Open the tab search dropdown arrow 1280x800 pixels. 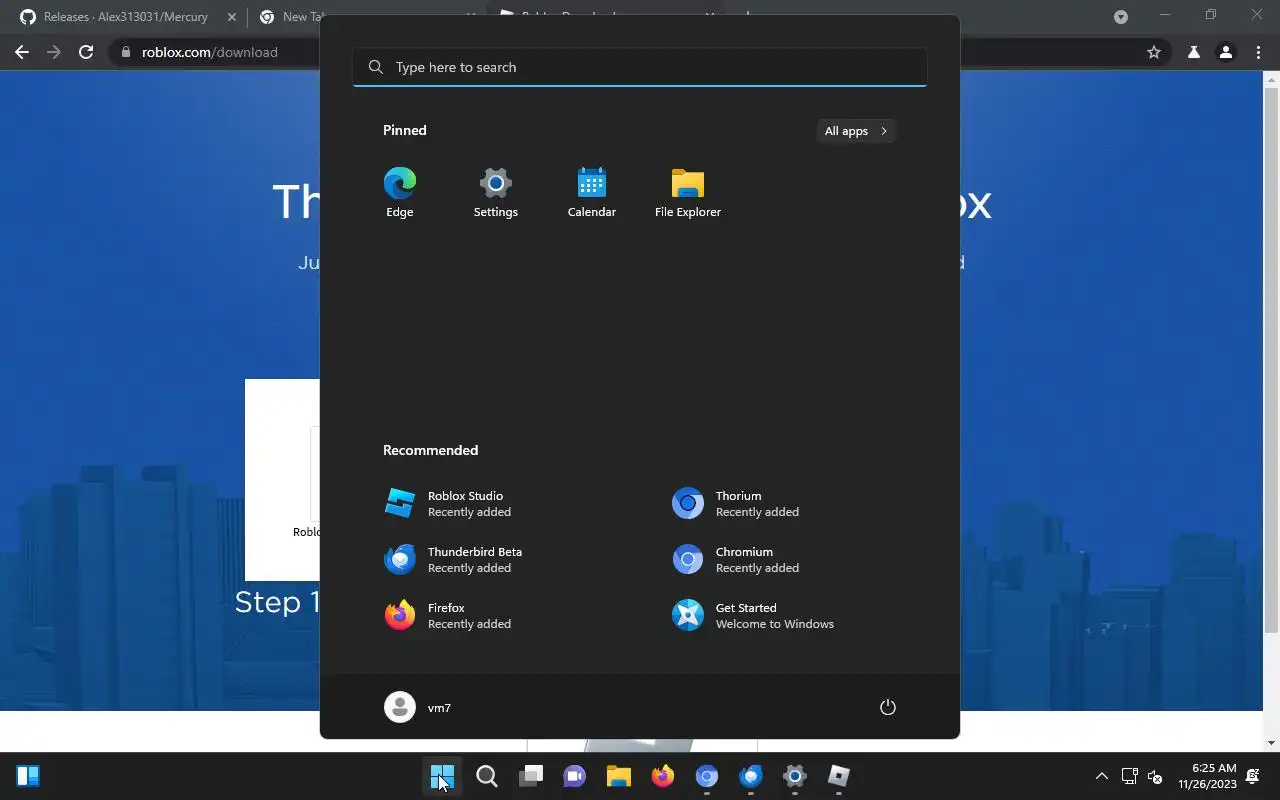[1121, 17]
